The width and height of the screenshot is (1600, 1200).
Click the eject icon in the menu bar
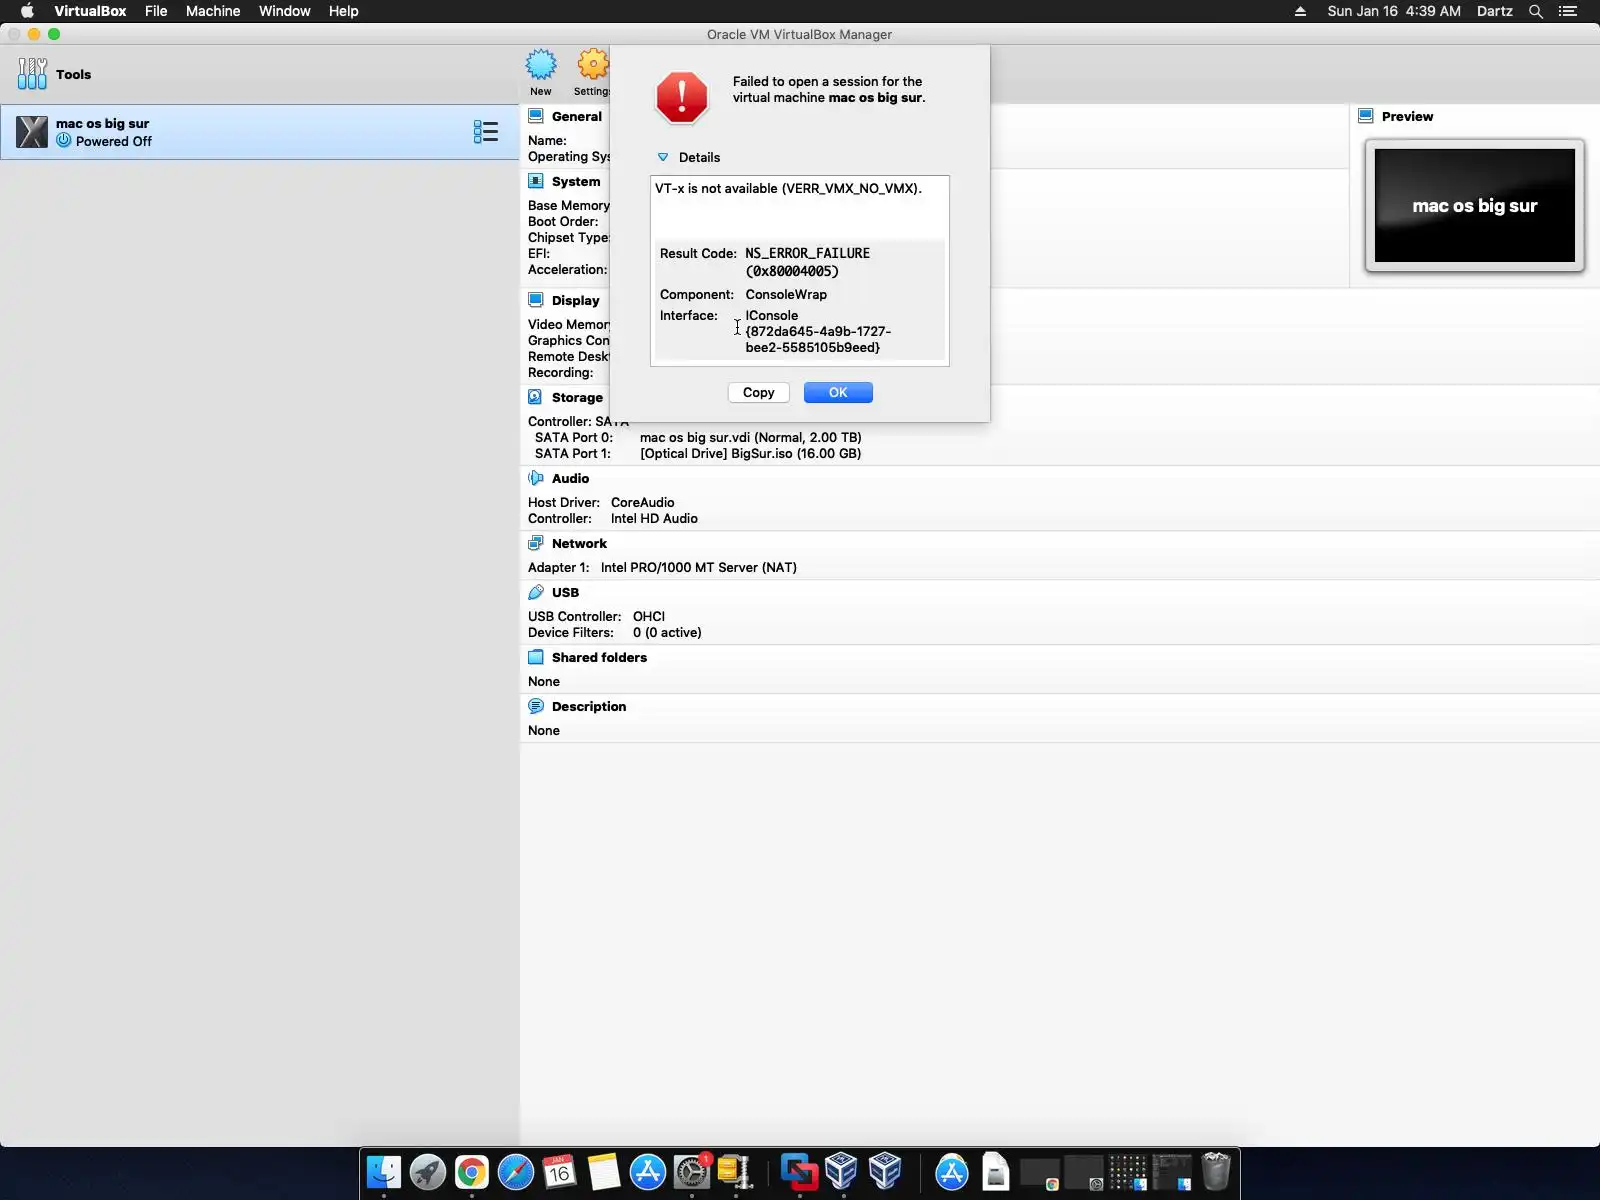tap(1300, 11)
